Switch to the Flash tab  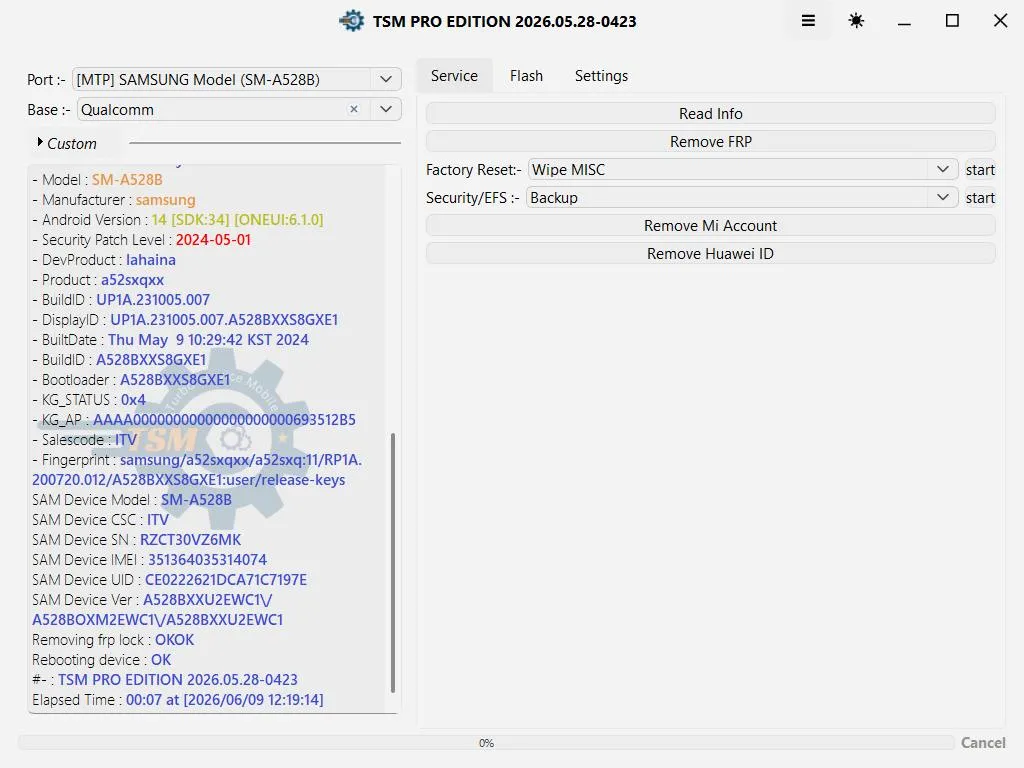click(526, 76)
